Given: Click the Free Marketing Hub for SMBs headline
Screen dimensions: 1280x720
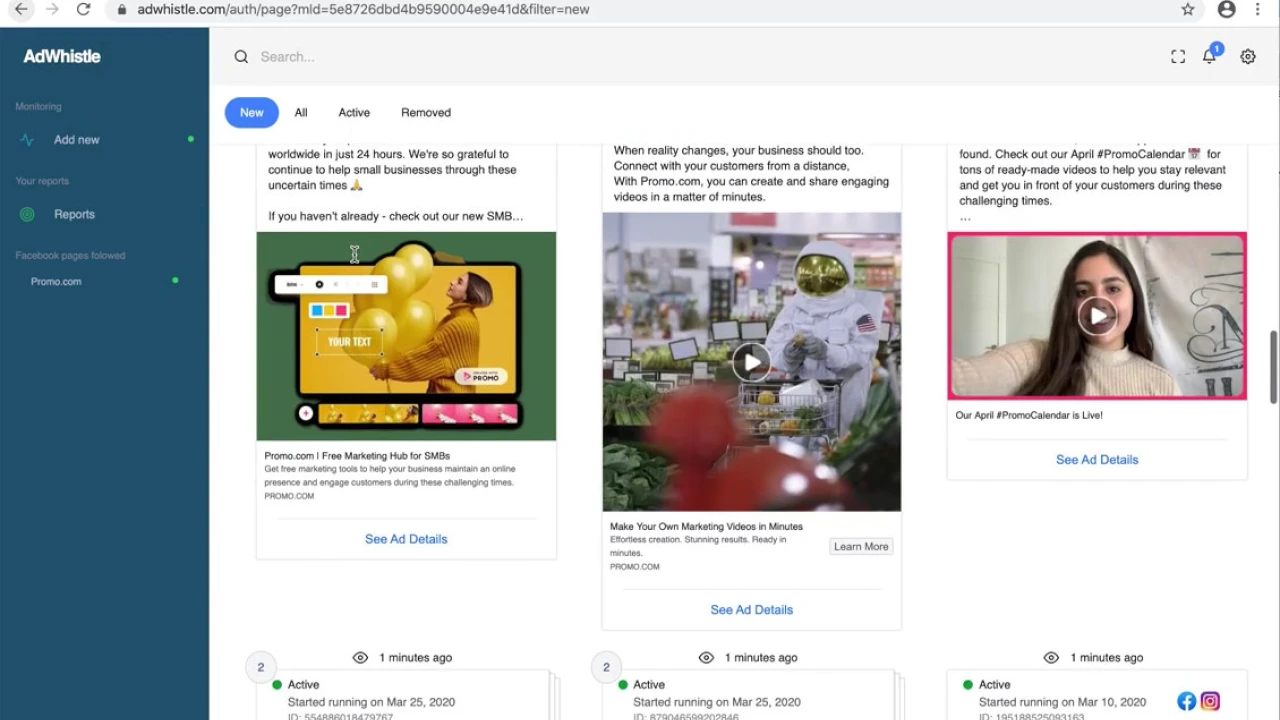Looking at the screenshot, I should [x=357, y=456].
